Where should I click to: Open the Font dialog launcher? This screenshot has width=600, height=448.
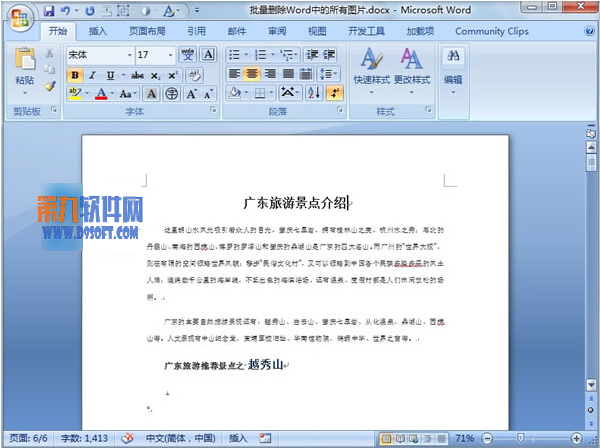(x=213, y=110)
